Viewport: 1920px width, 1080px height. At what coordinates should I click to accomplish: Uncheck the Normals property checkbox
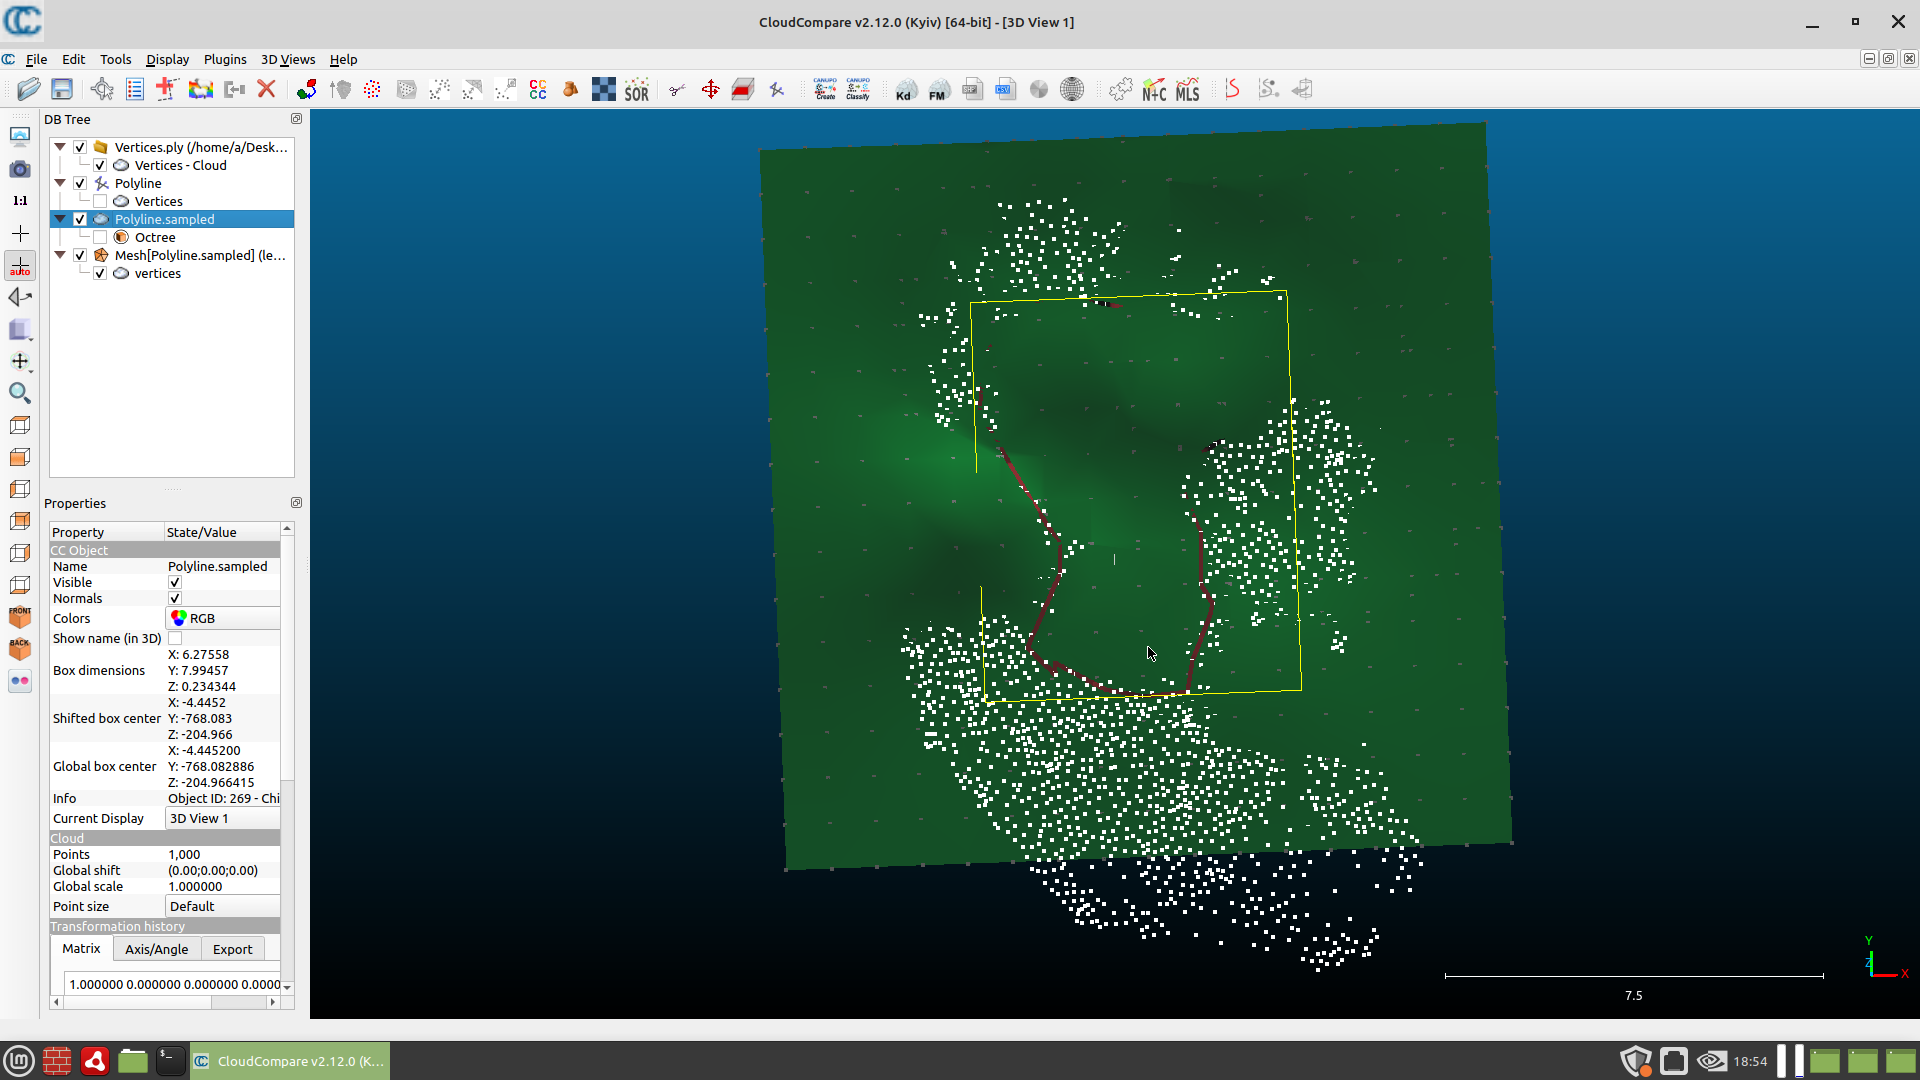pos(175,598)
